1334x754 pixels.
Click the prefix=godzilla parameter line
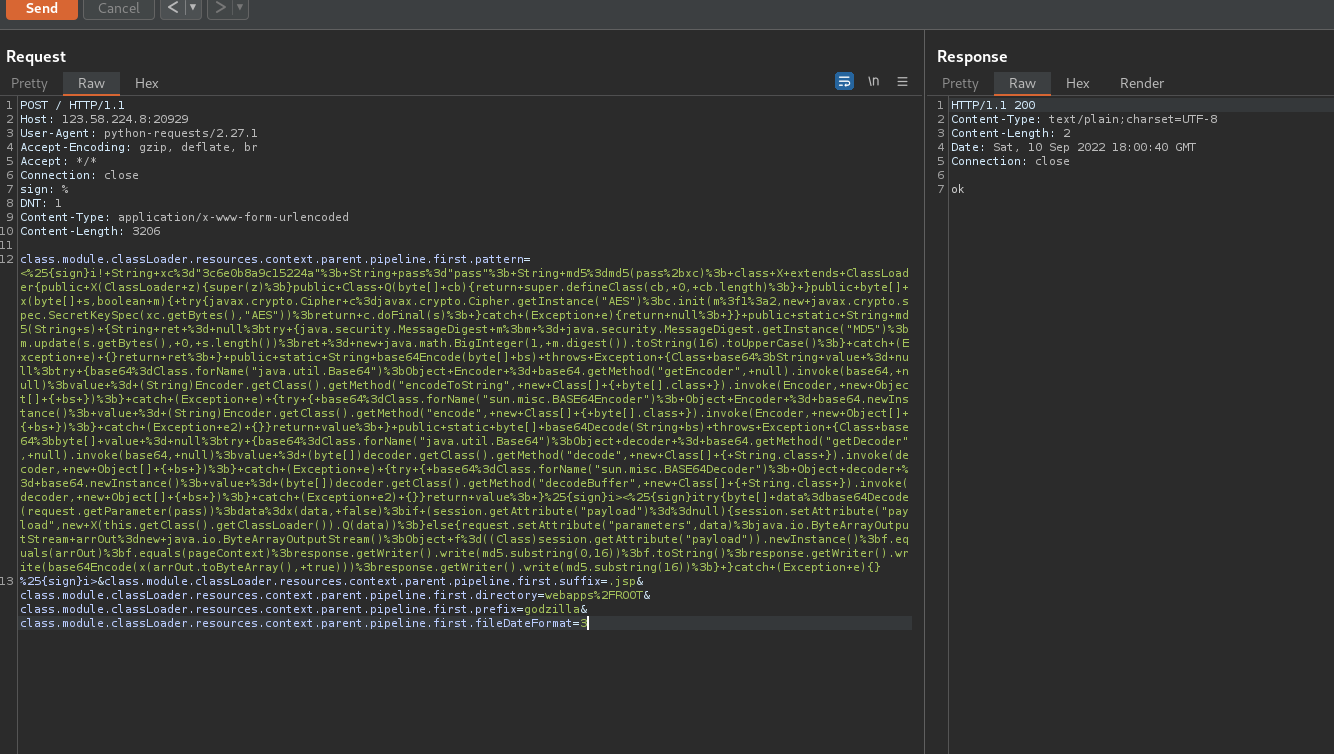coord(303,609)
